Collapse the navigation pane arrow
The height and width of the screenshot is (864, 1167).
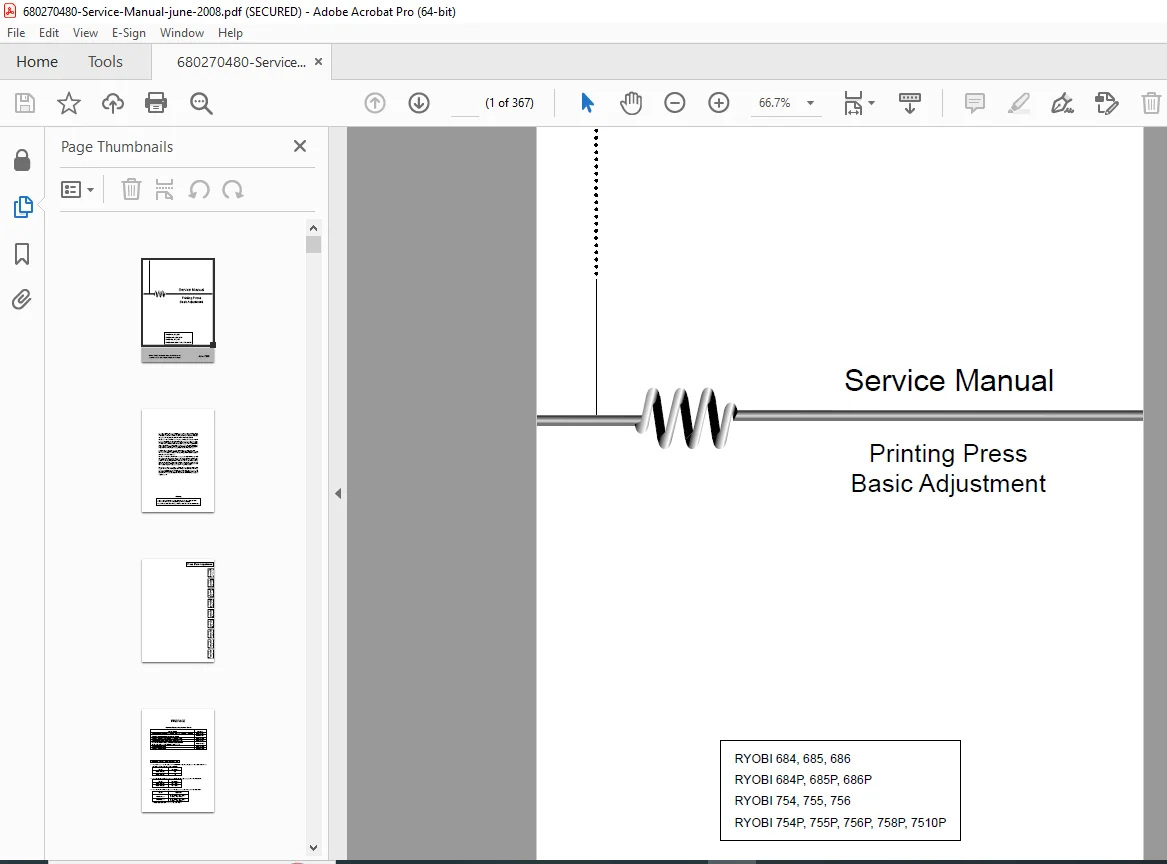(x=338, y=493)
